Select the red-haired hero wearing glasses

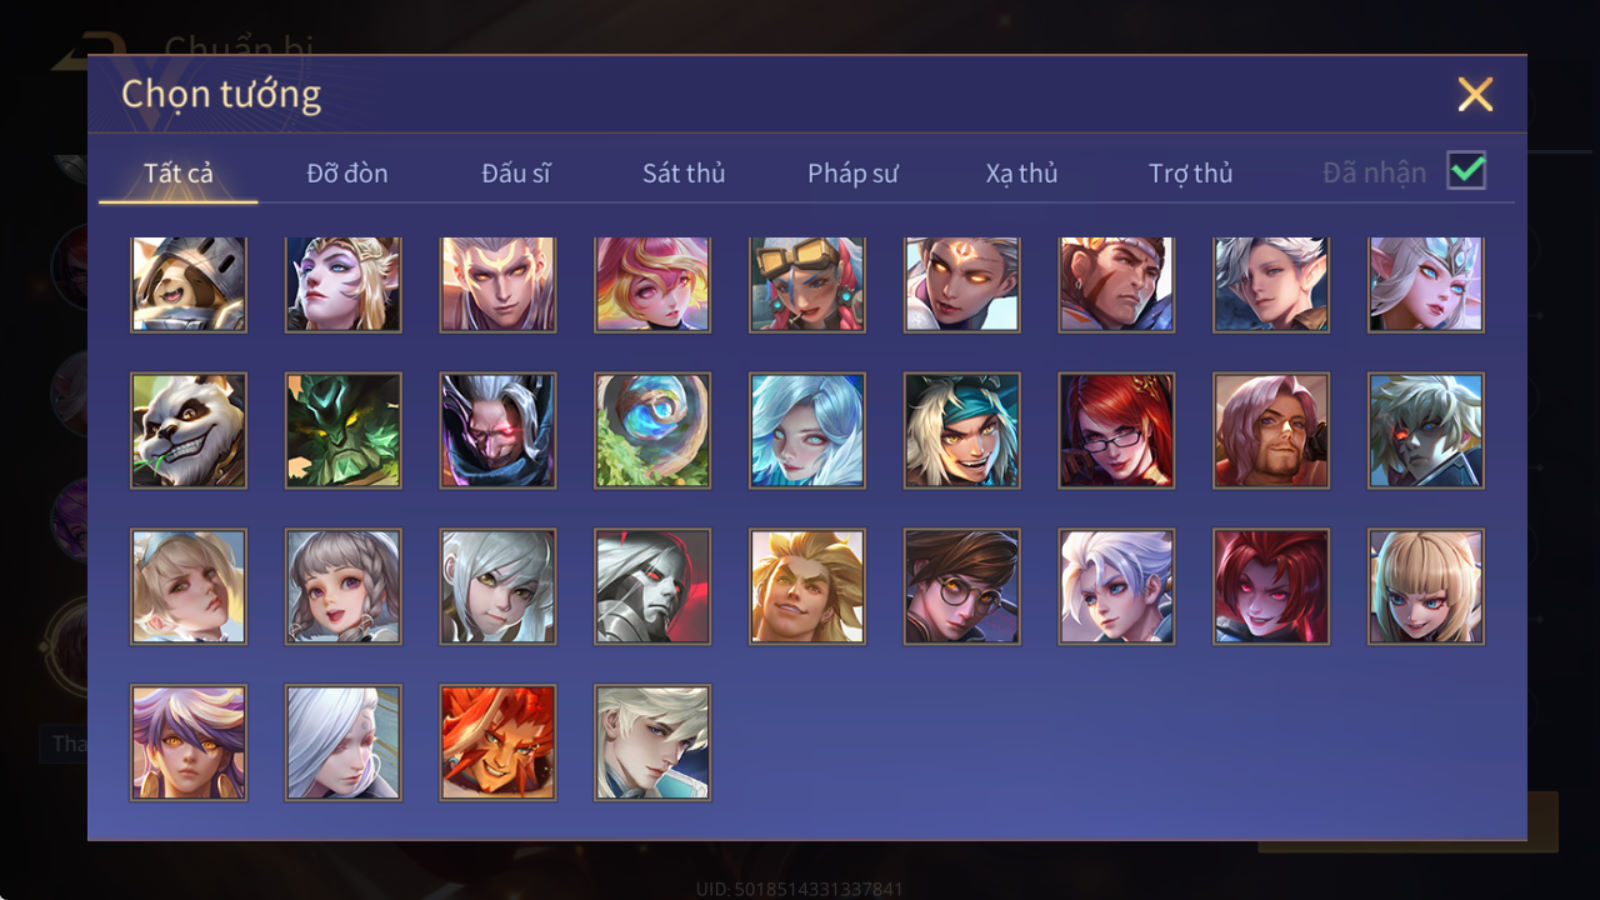click(x=1116, y=431)
